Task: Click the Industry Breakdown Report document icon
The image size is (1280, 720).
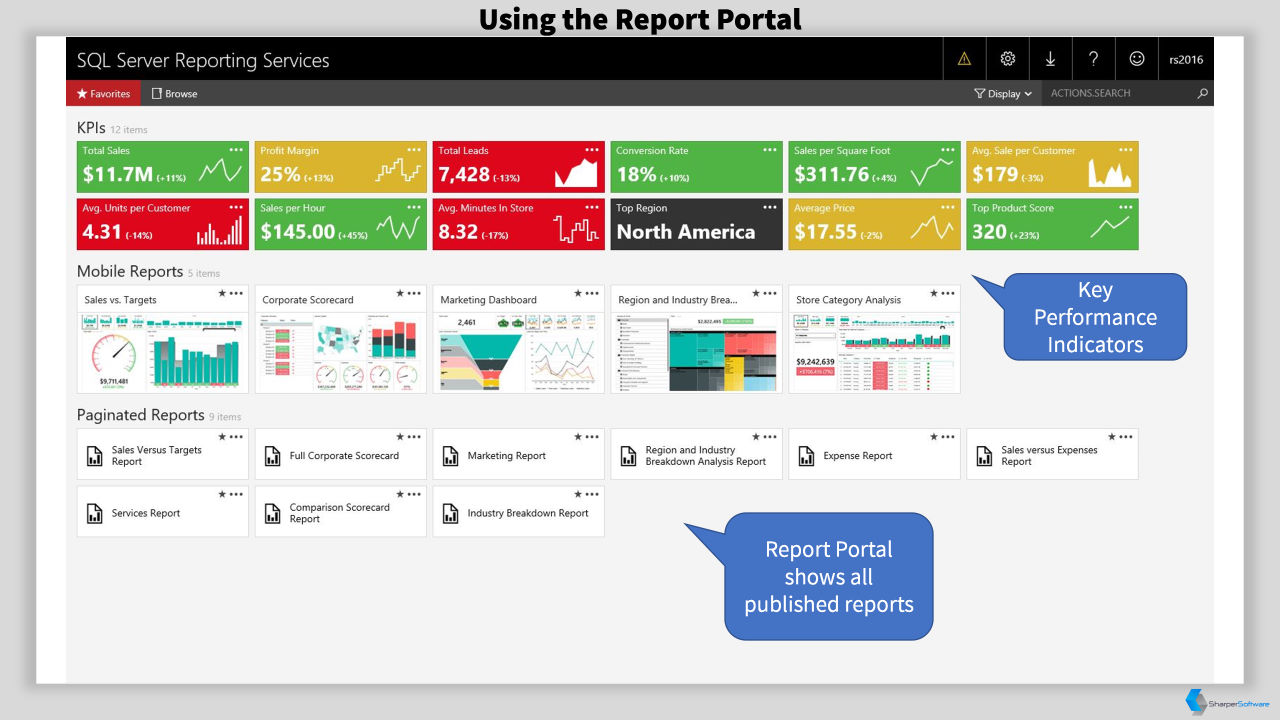Action: pyautogui.click(x=450, y=513)
